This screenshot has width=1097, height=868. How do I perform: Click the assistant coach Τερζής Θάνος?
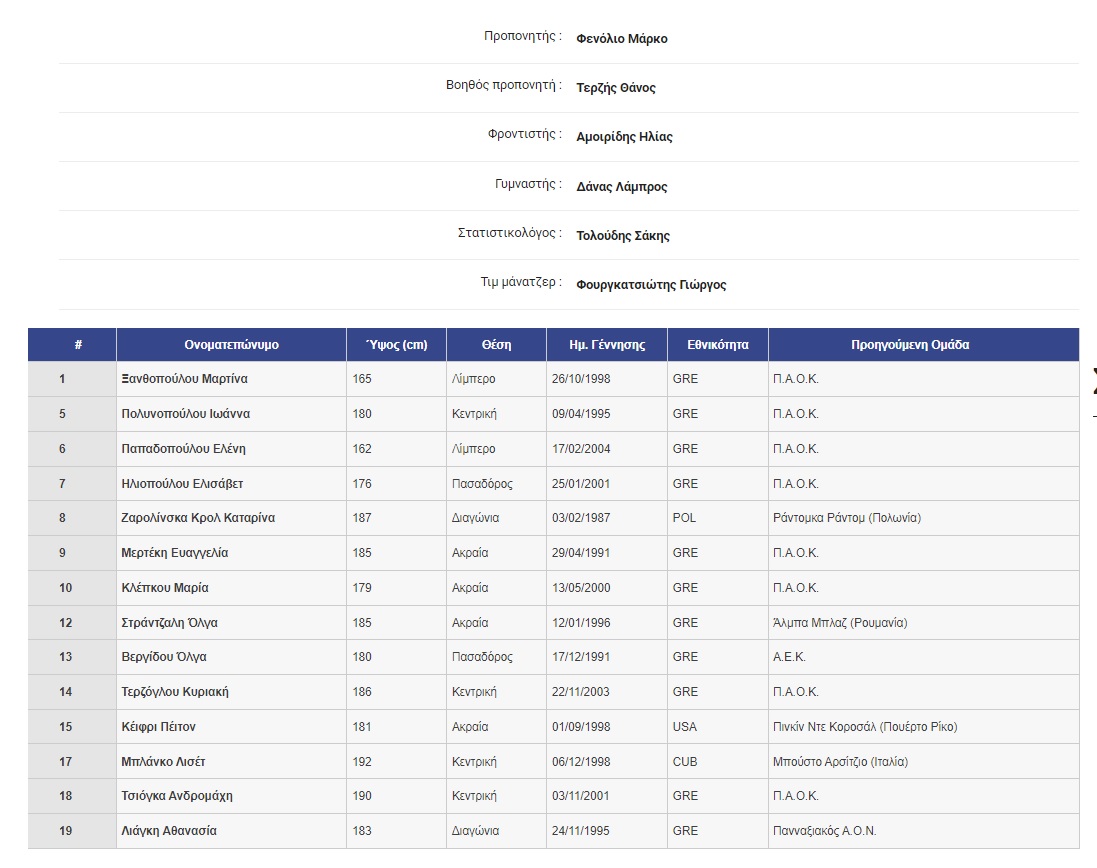click(616, 88)
